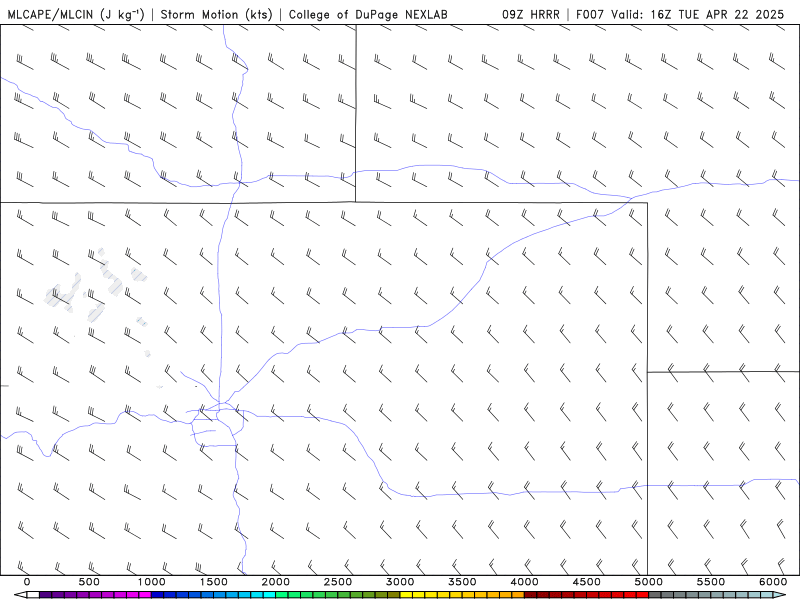Click the '2500' color scale label
The image size is (800, 600).
click(338, 582)
